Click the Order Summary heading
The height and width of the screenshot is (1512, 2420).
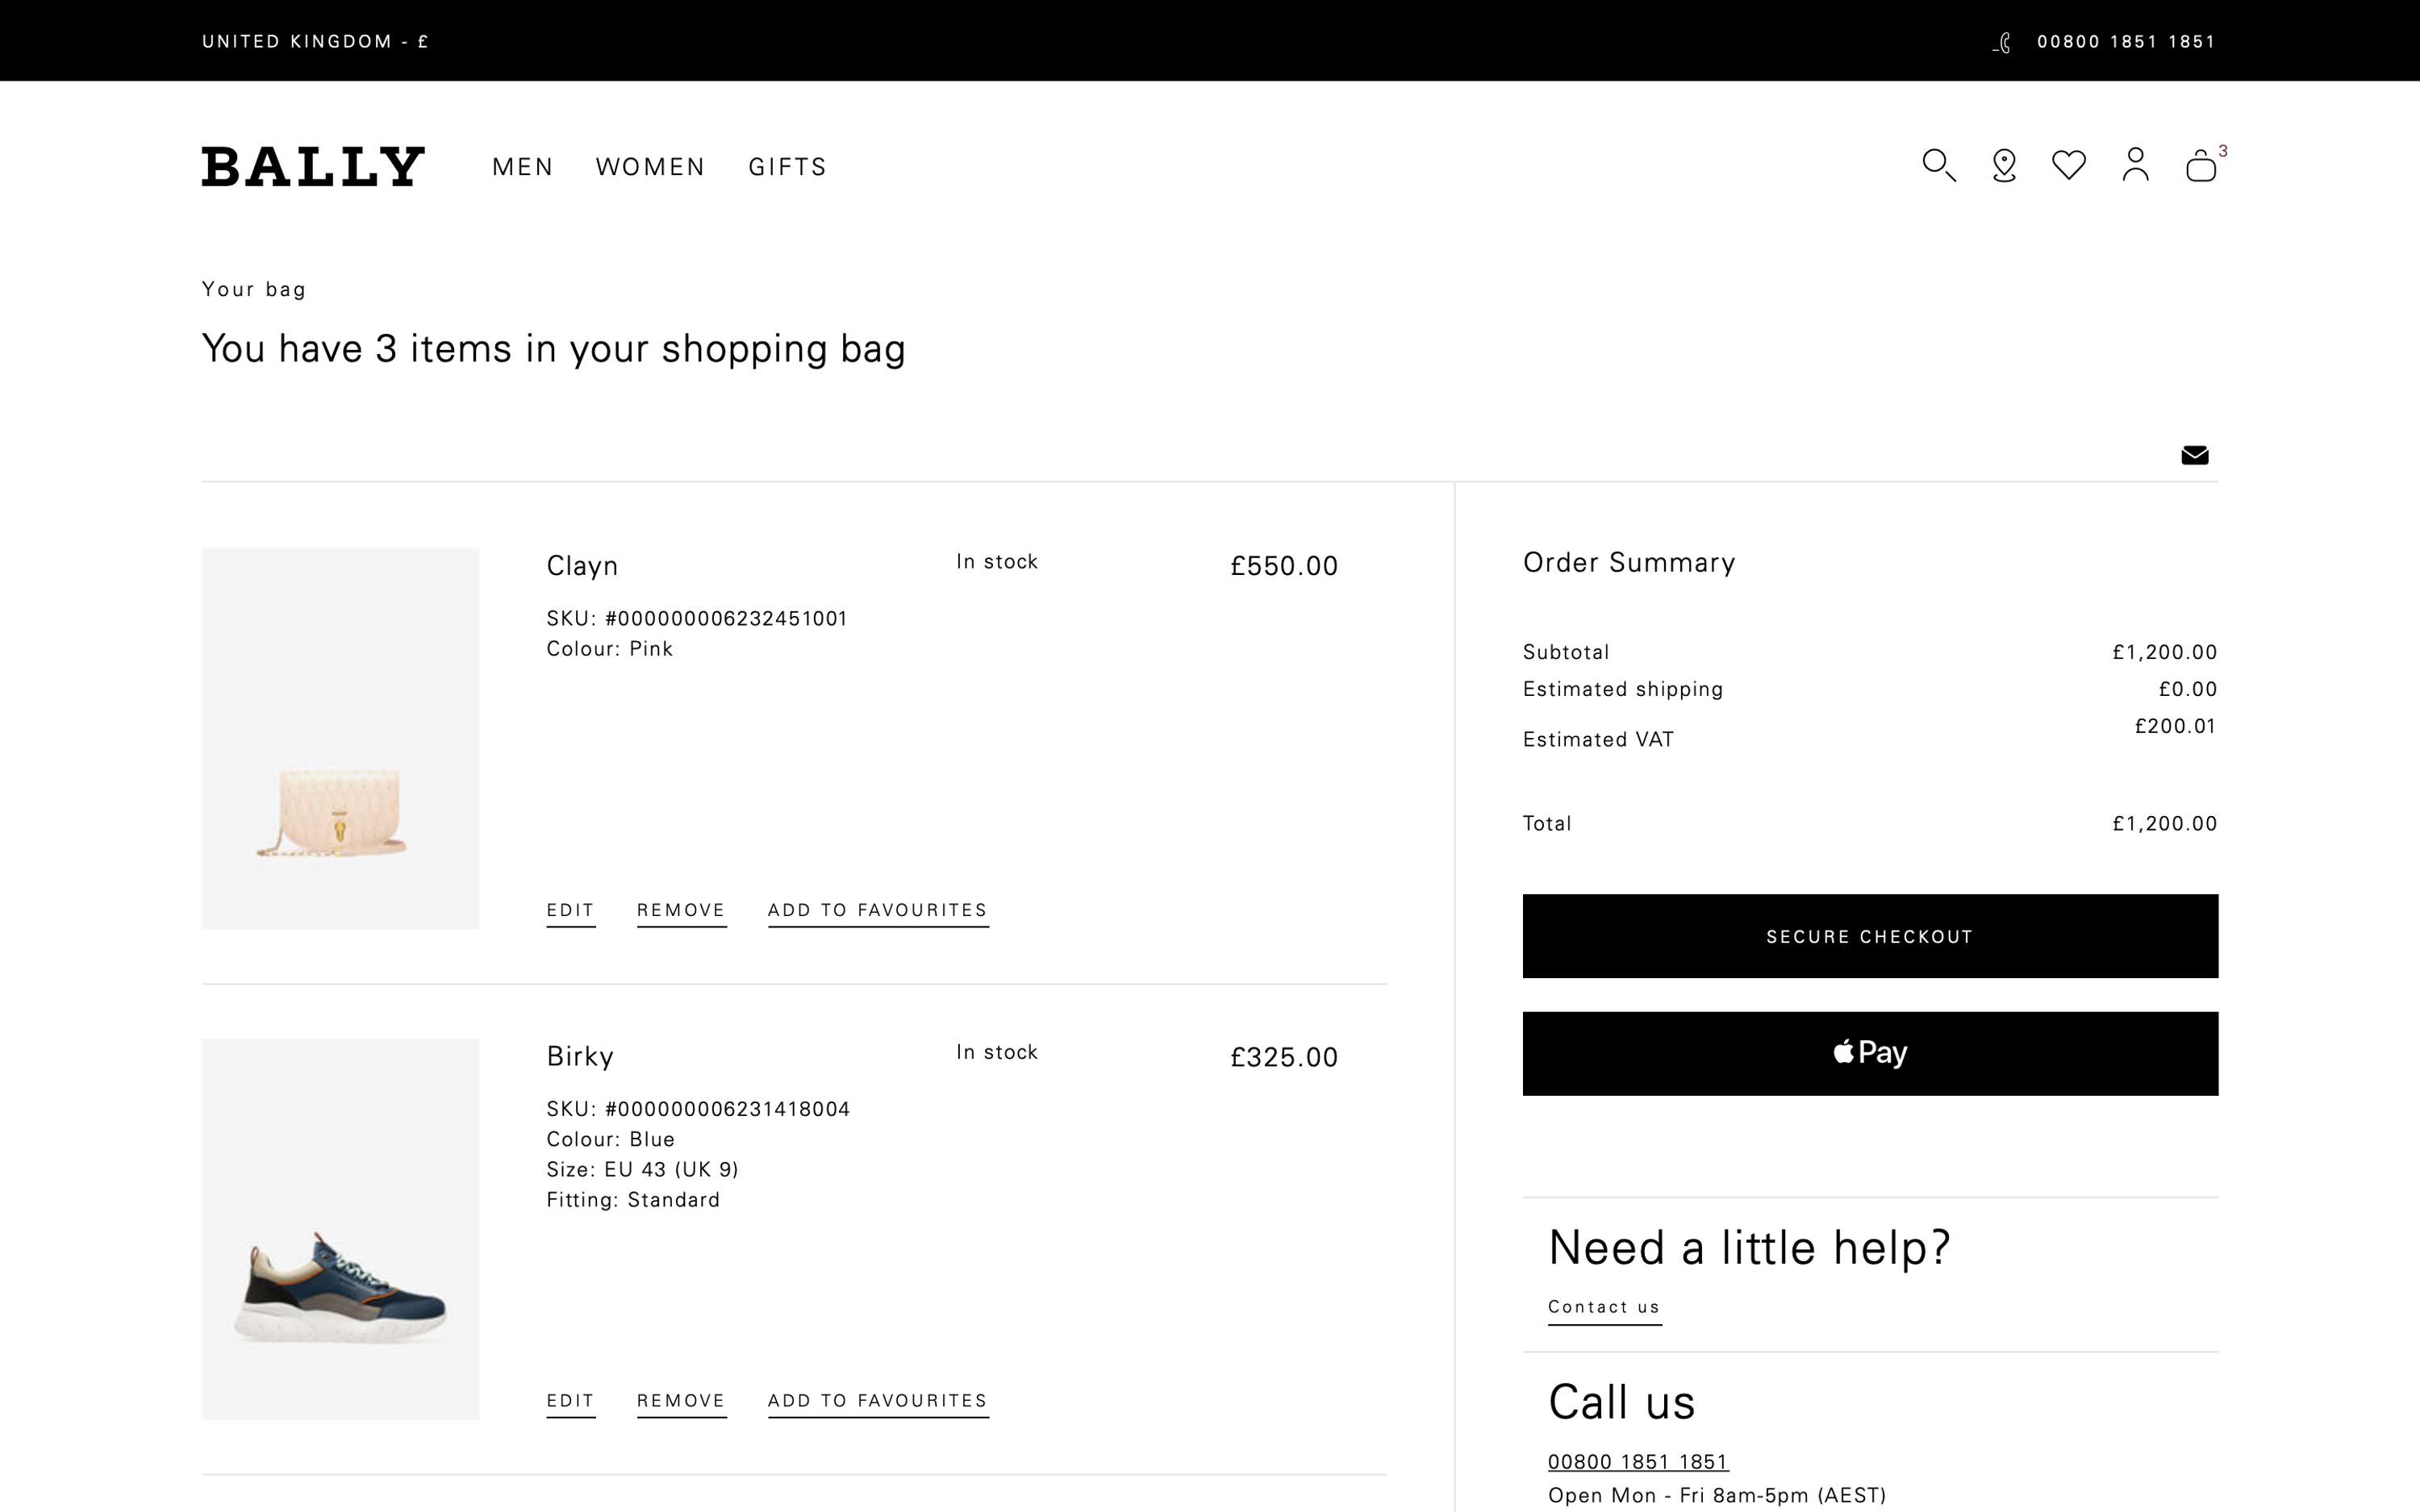pos(1628,563)
